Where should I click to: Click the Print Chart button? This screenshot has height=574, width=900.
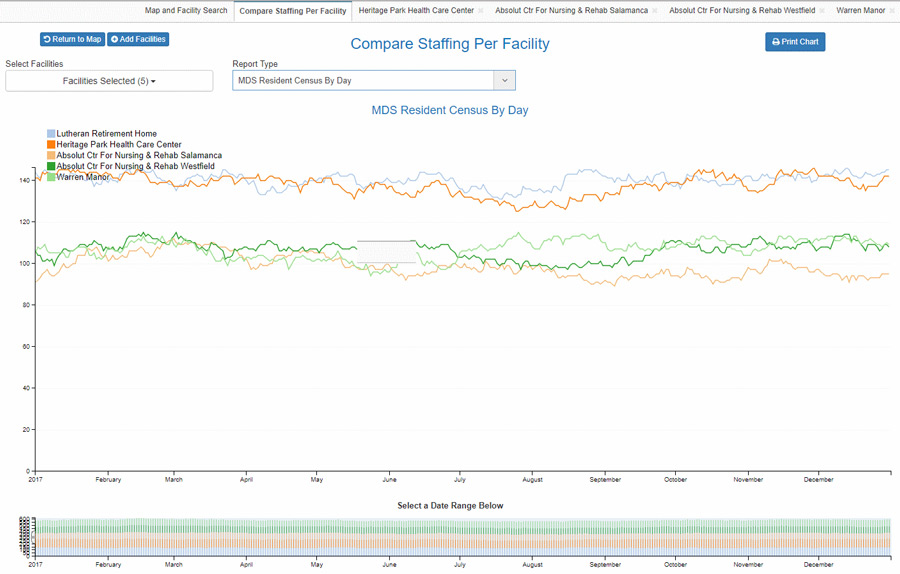point(795,42)
